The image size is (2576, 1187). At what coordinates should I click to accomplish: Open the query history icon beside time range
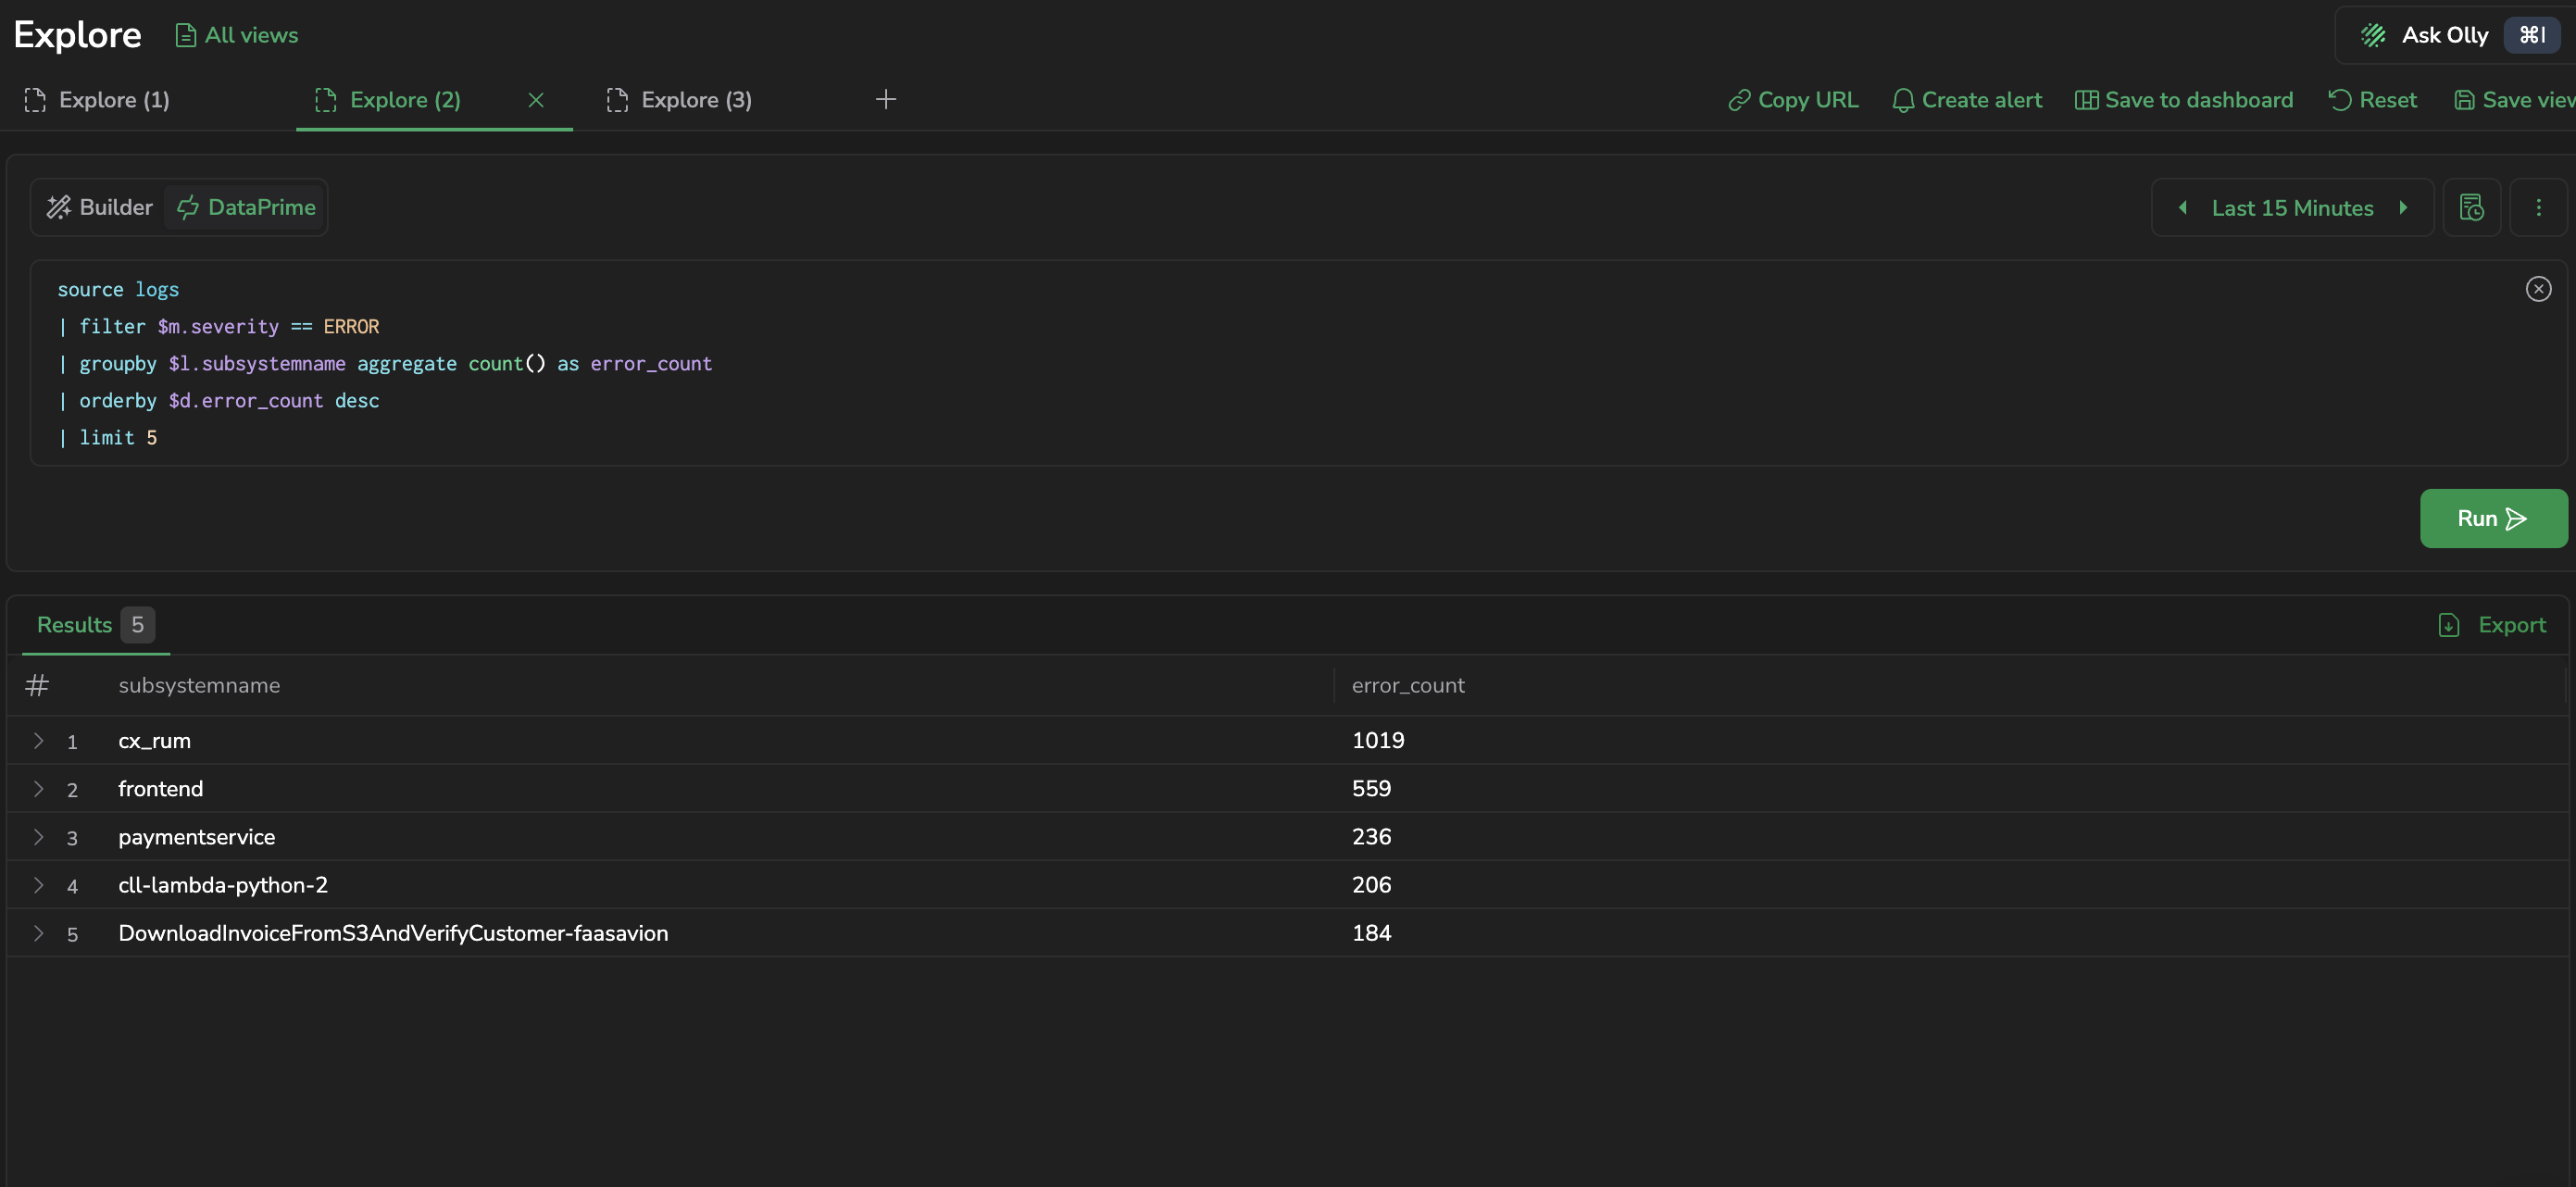point(2471,207)
